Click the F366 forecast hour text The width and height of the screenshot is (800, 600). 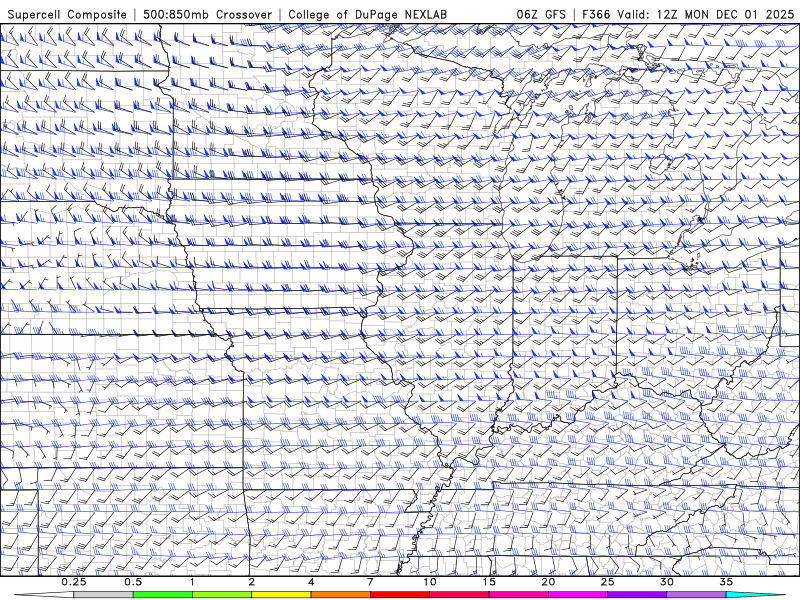pos(596,14)
